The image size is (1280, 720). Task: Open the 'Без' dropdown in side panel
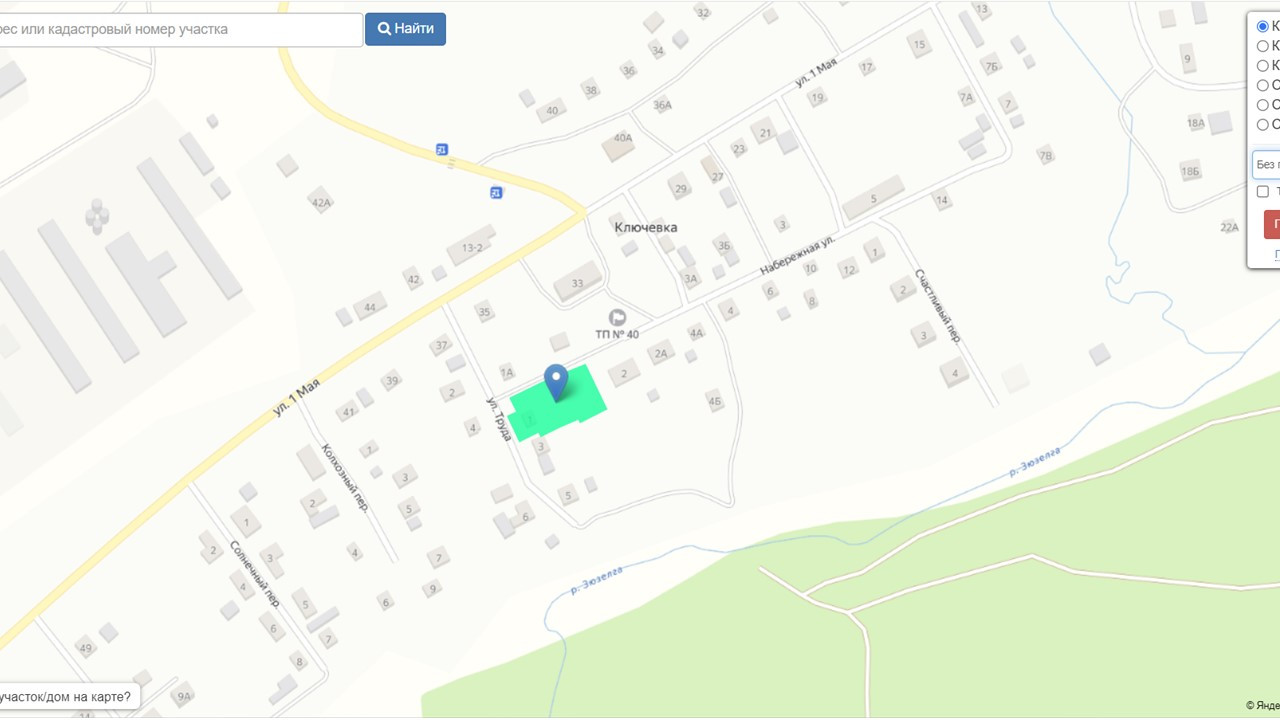pyautogui.click(x=1266, y=164)
